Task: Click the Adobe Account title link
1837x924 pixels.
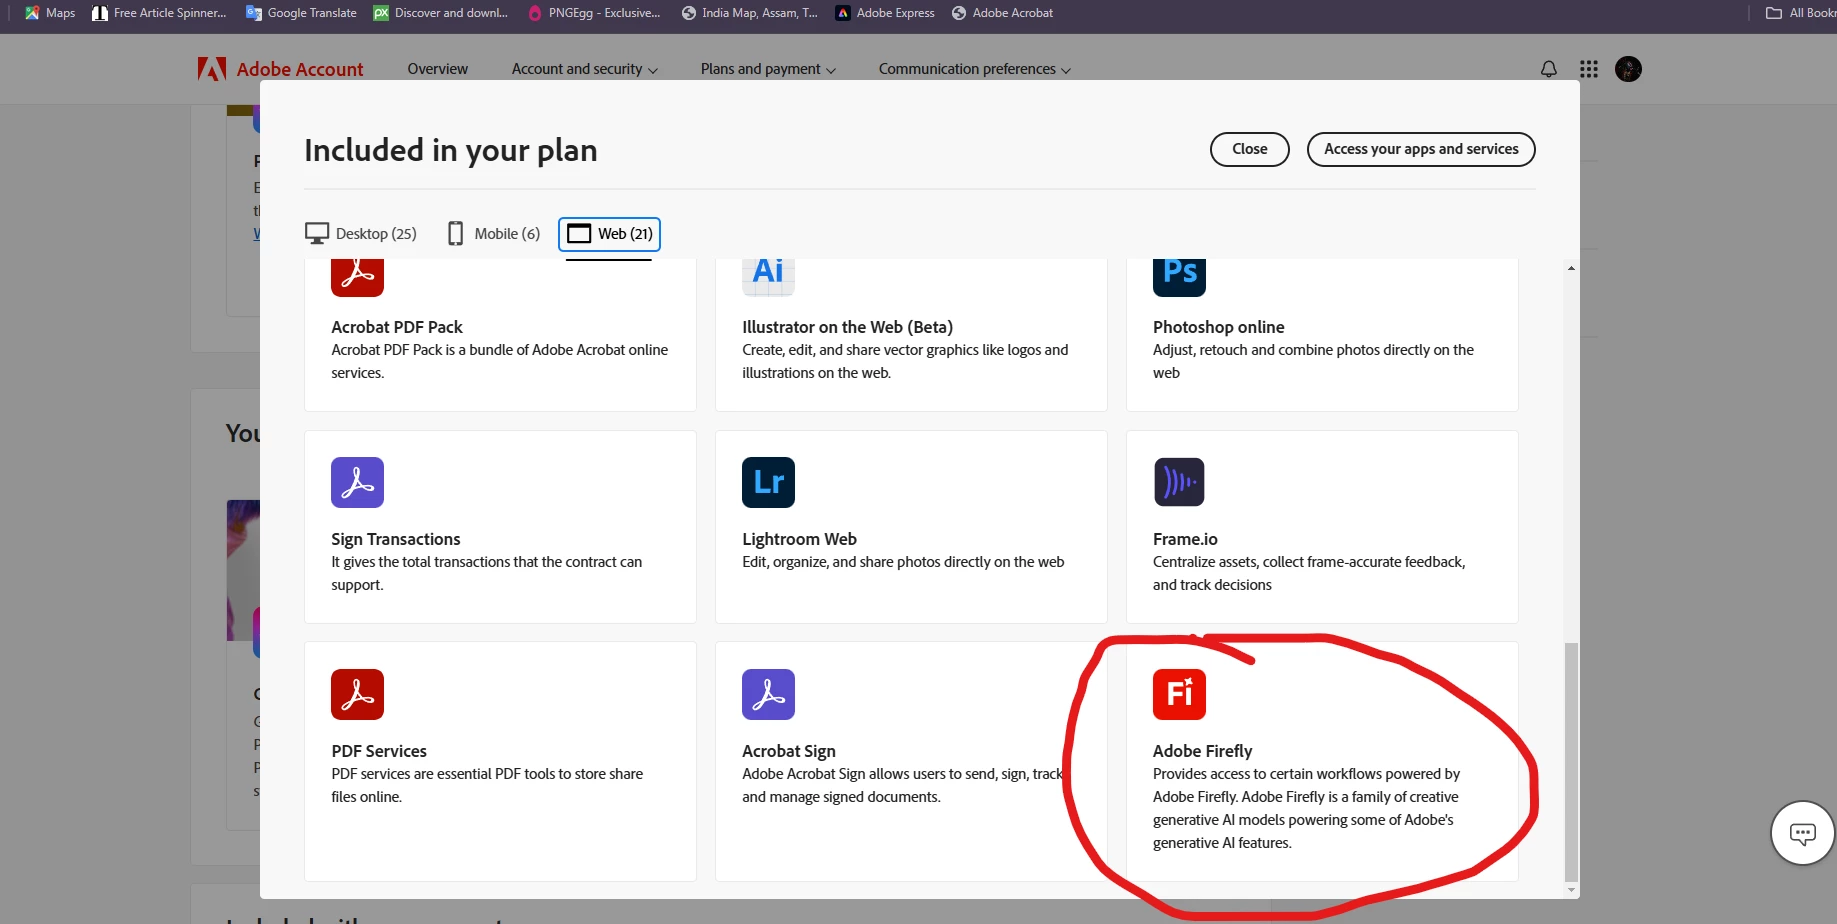Action: point(300,69)
